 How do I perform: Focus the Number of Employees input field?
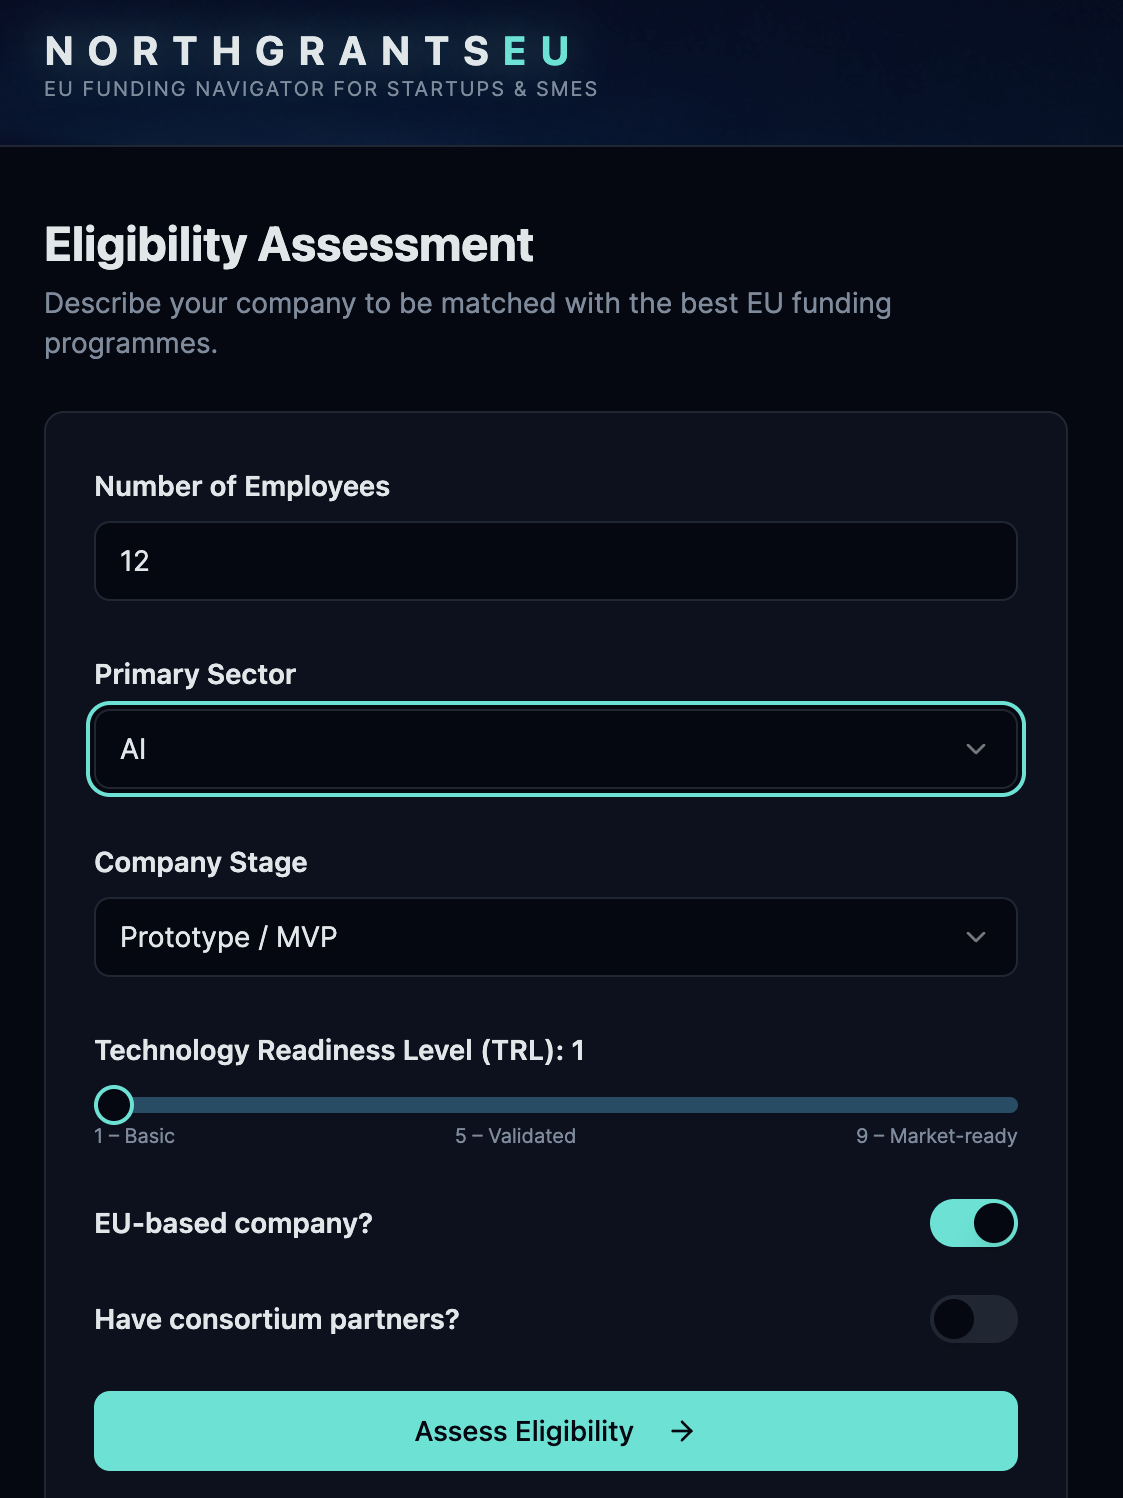(x=555, y=561)
